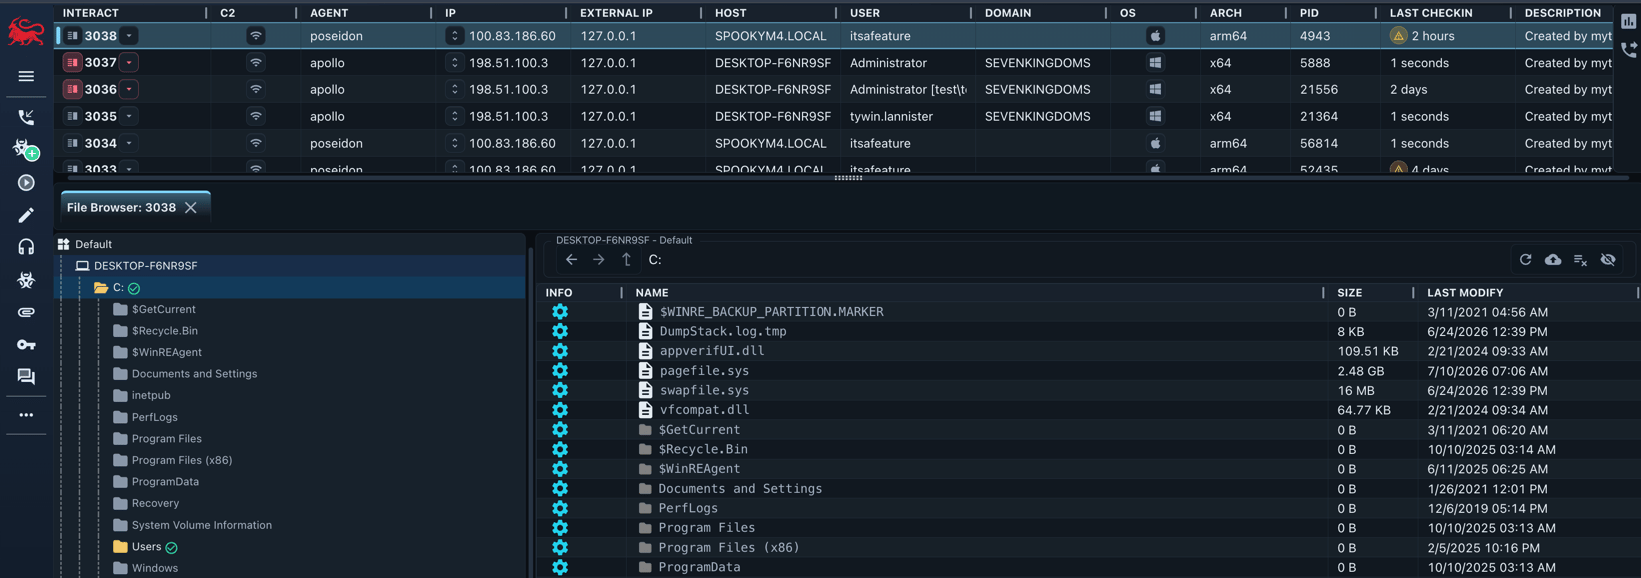Image resolution: width=1641 pixels, height=578 pixels.
Task: Click C2 wifi icon for callback 3036
Action: click(256, 89)
